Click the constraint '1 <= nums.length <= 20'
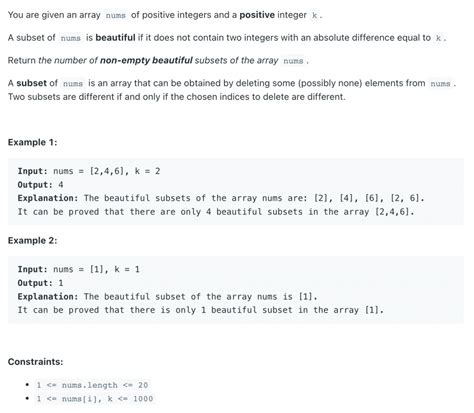 [x=92, y=385]
